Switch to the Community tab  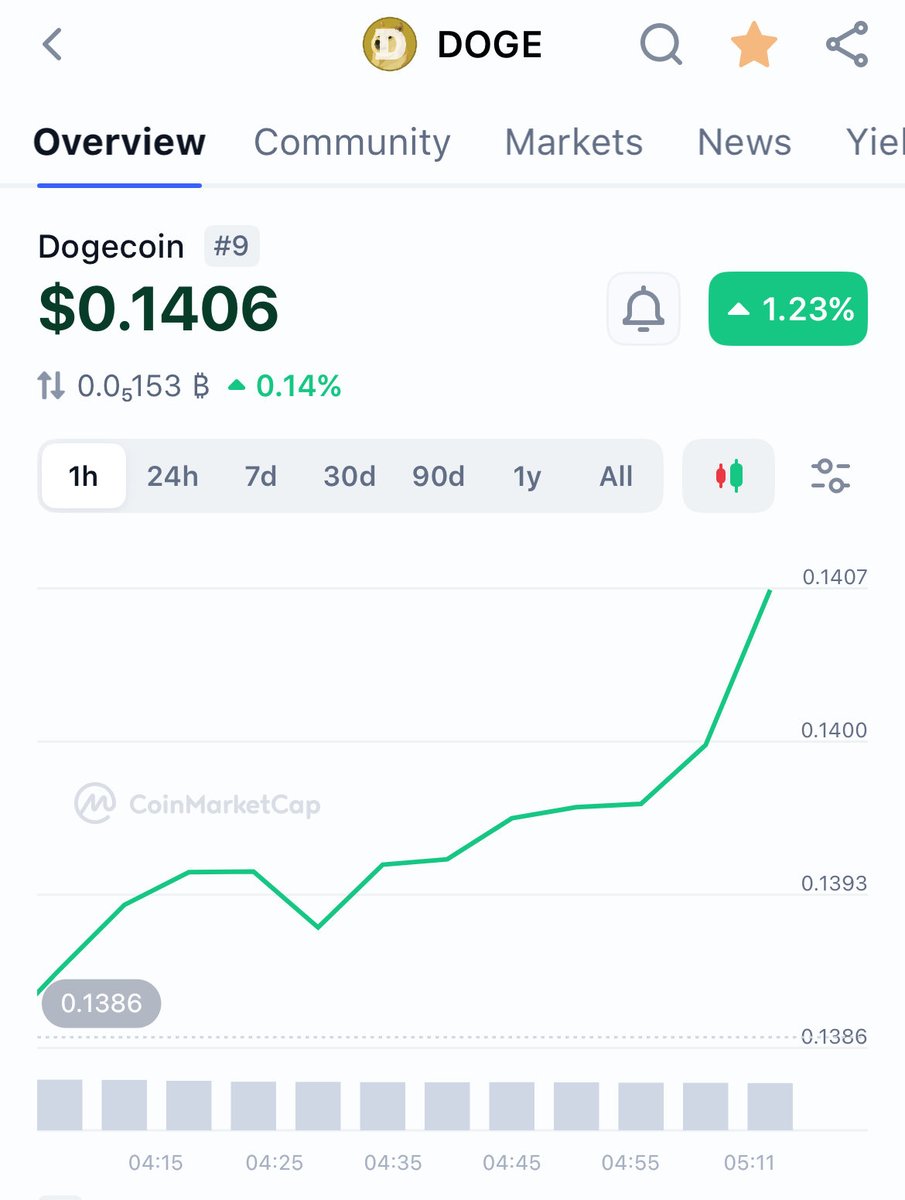(352, 142)
